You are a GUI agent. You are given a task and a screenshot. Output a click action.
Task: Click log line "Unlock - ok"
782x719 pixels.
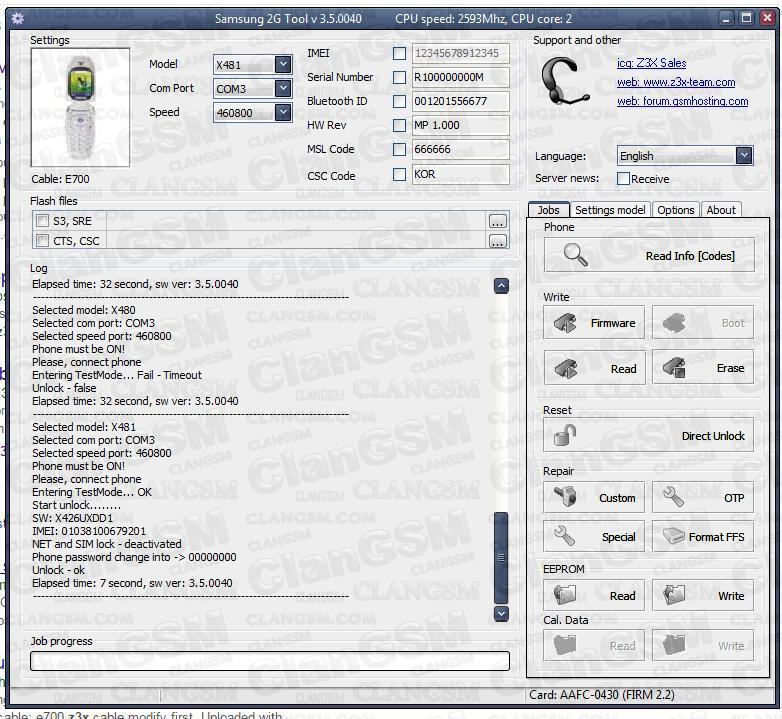58,570
